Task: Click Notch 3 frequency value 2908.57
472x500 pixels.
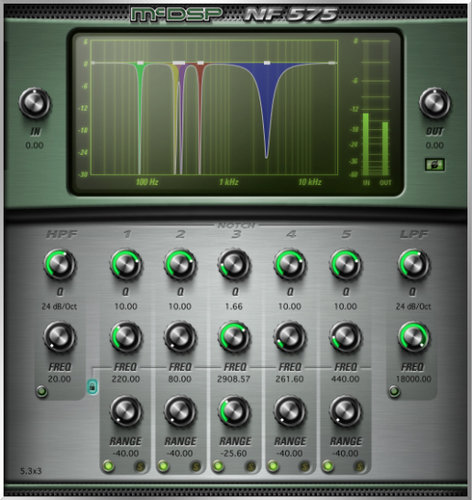Action: point(234,379)
